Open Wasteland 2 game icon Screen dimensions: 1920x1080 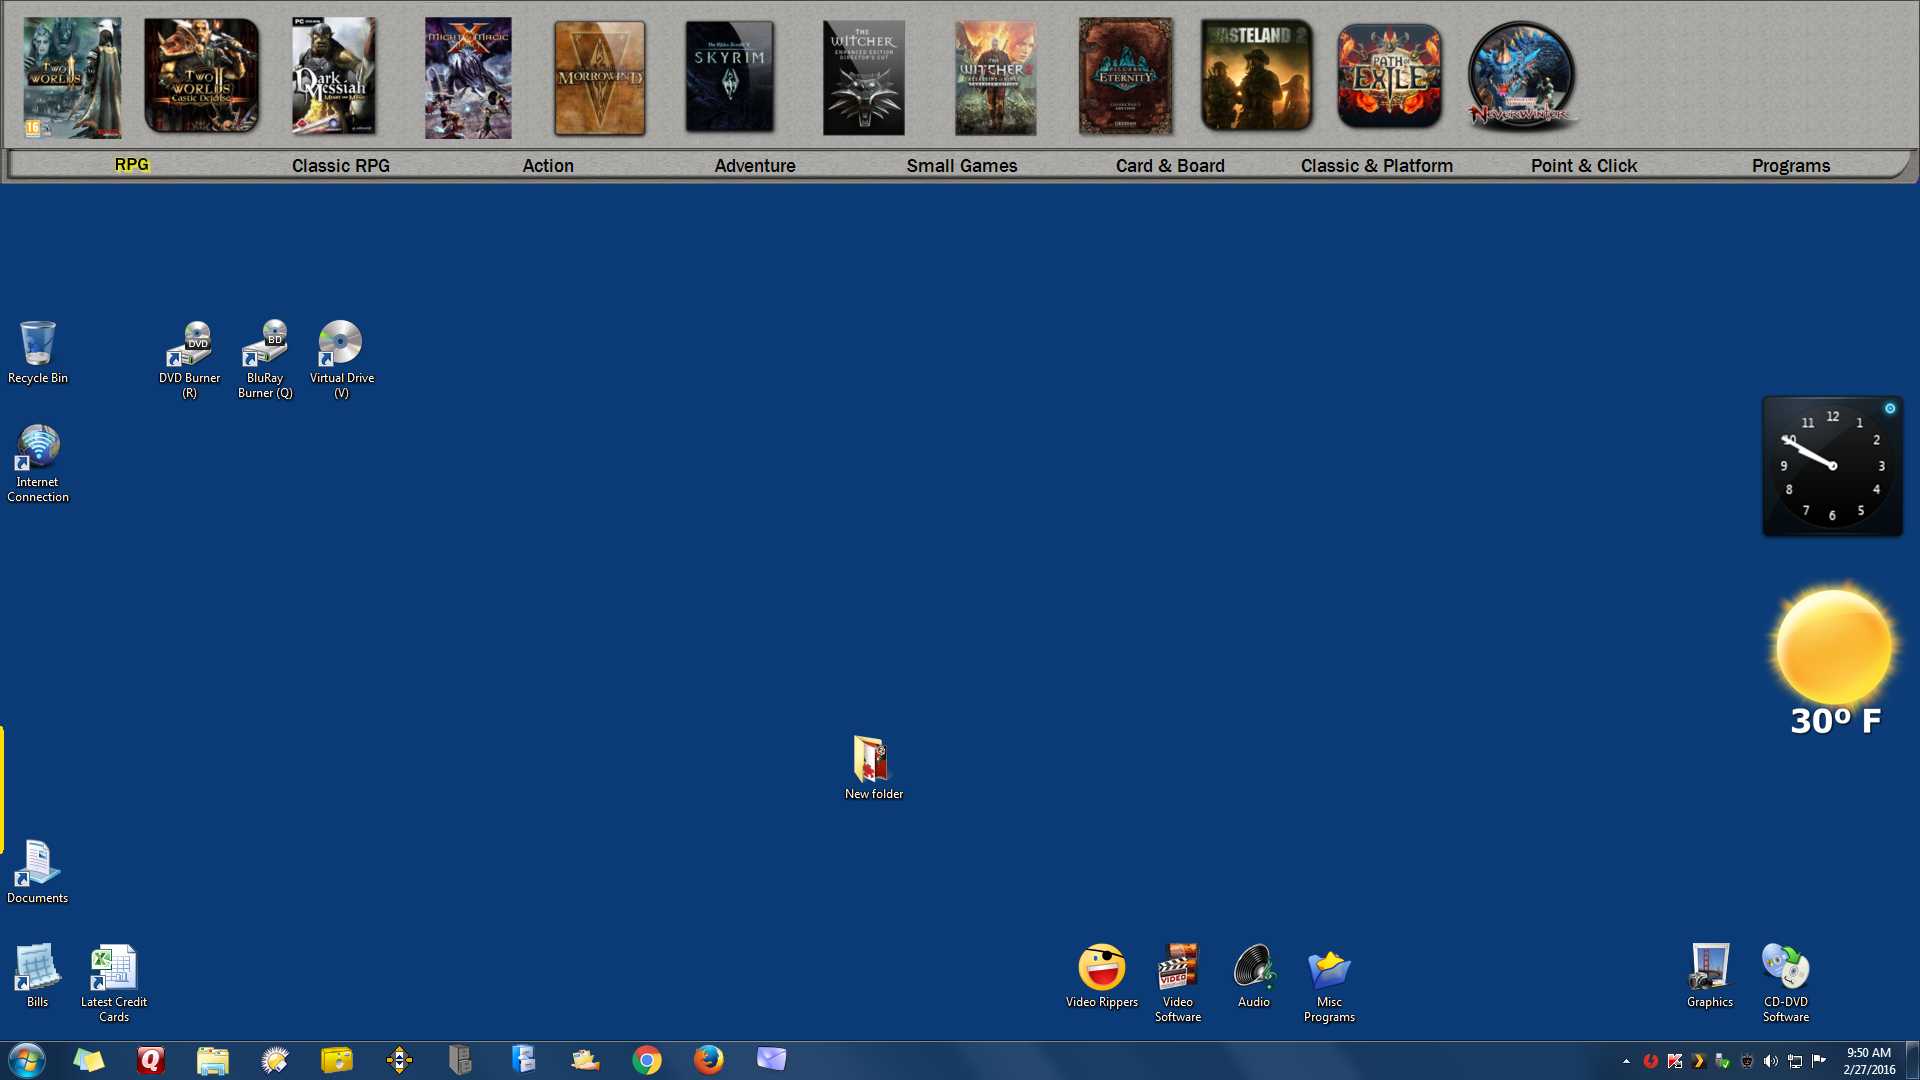click(1256, 77)
